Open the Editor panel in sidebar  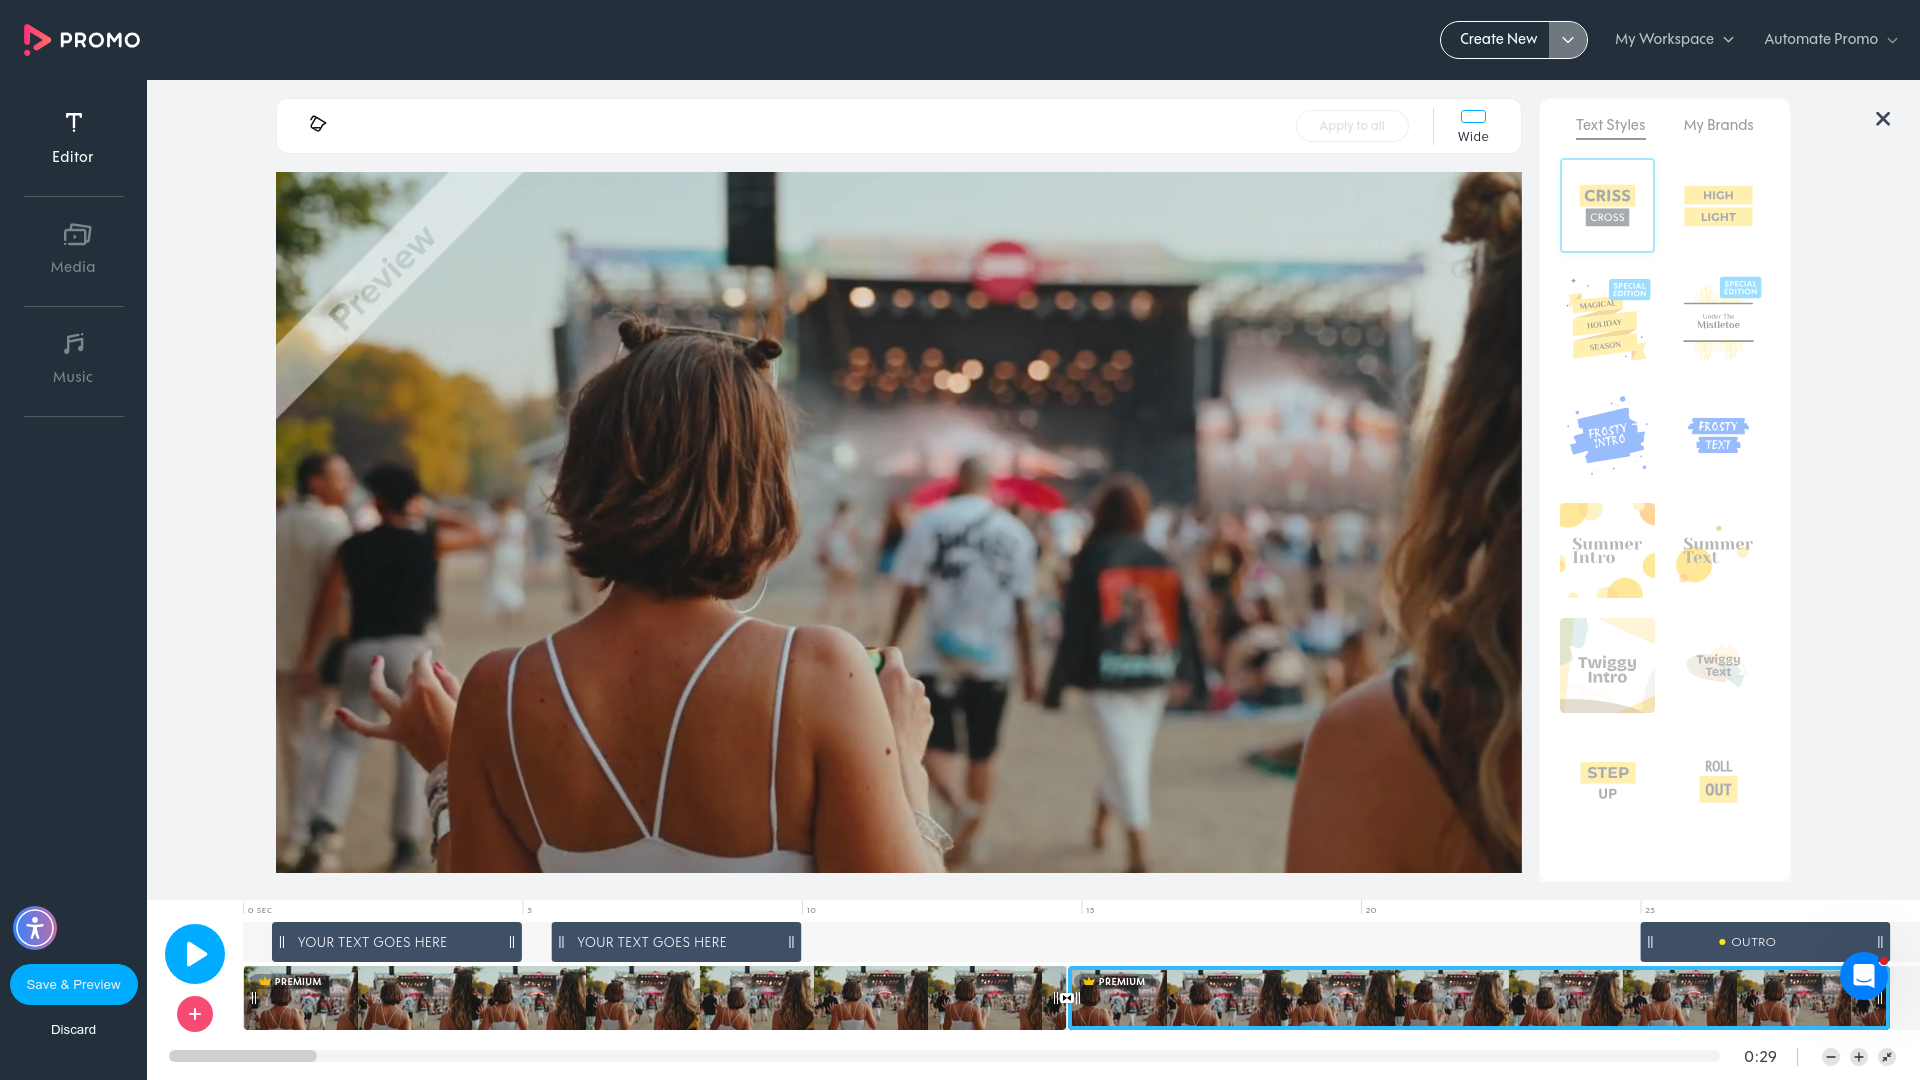pyautogui.click(x=73, y=138)
